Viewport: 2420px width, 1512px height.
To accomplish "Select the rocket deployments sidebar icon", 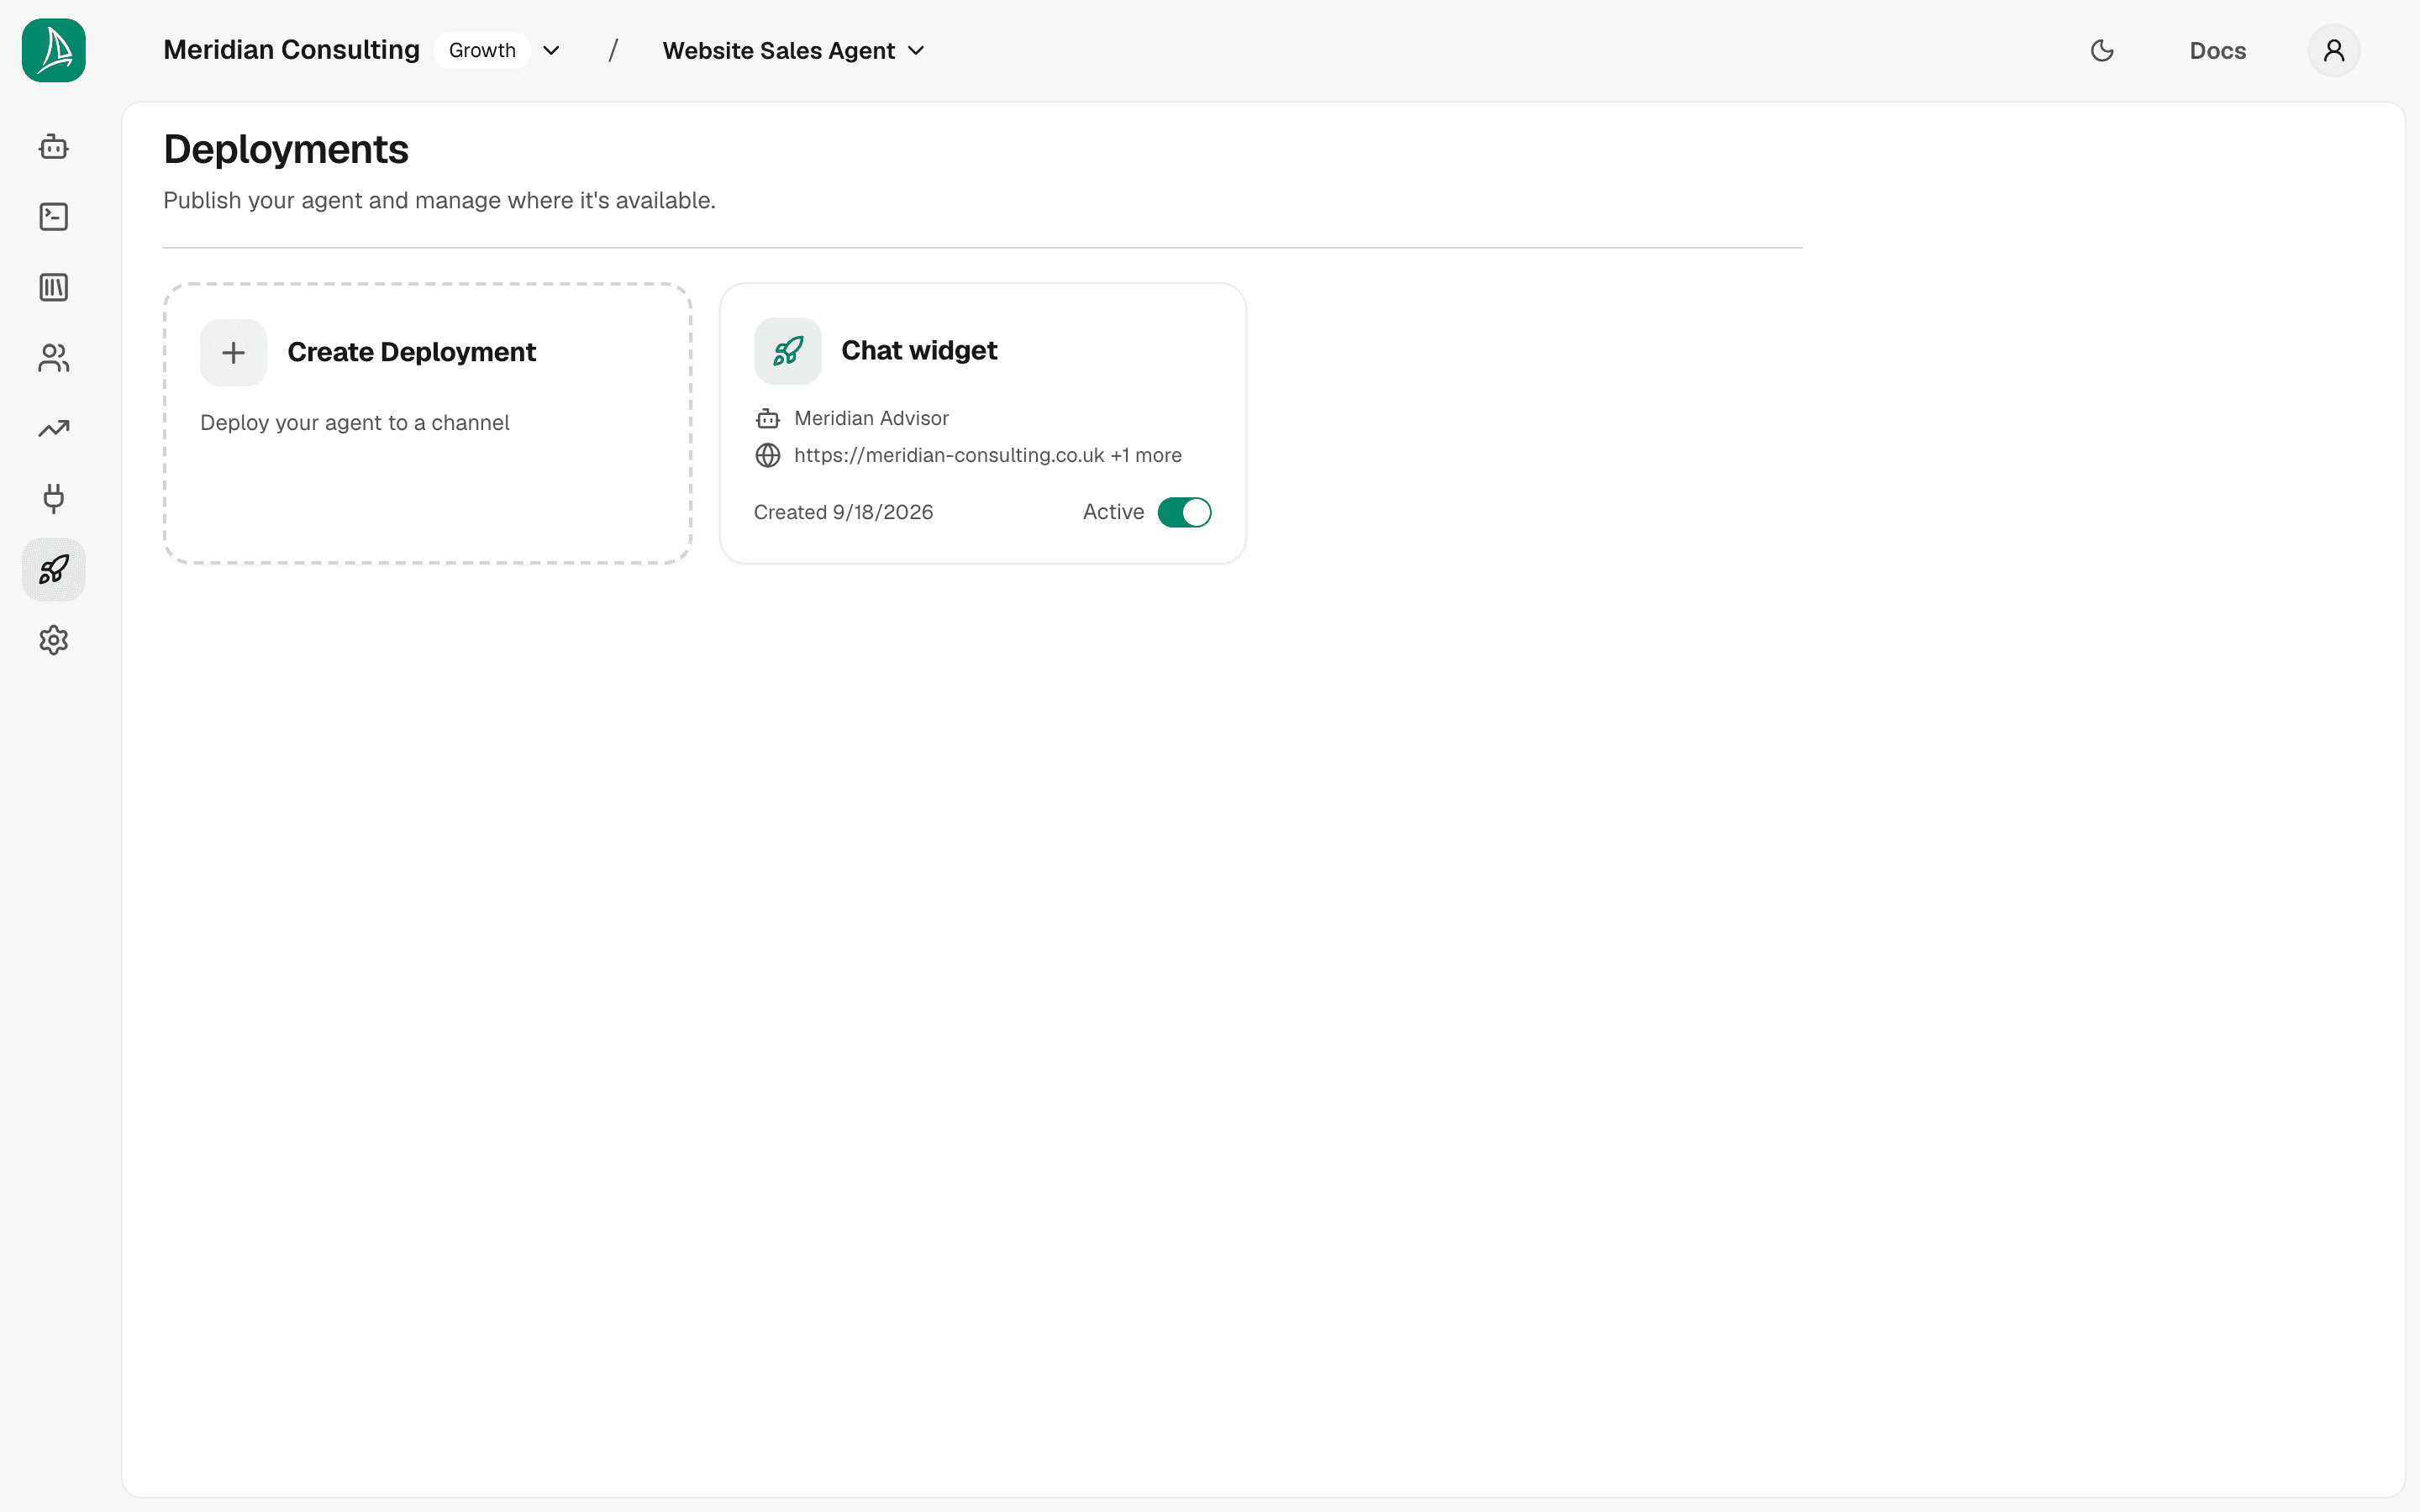I will click(54, 570).
